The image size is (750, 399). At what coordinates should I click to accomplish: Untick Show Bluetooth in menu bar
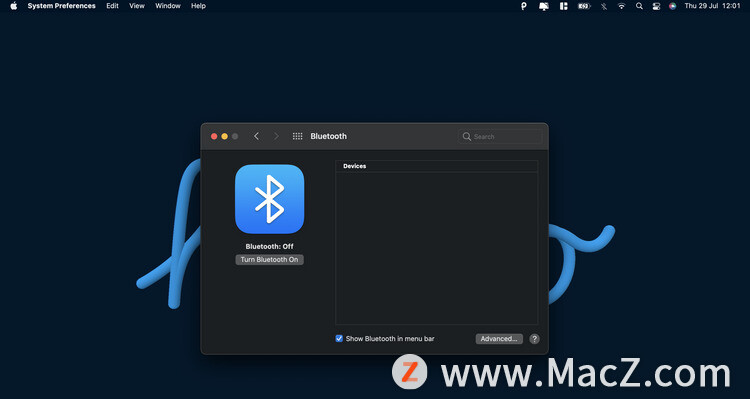point(339,339)
